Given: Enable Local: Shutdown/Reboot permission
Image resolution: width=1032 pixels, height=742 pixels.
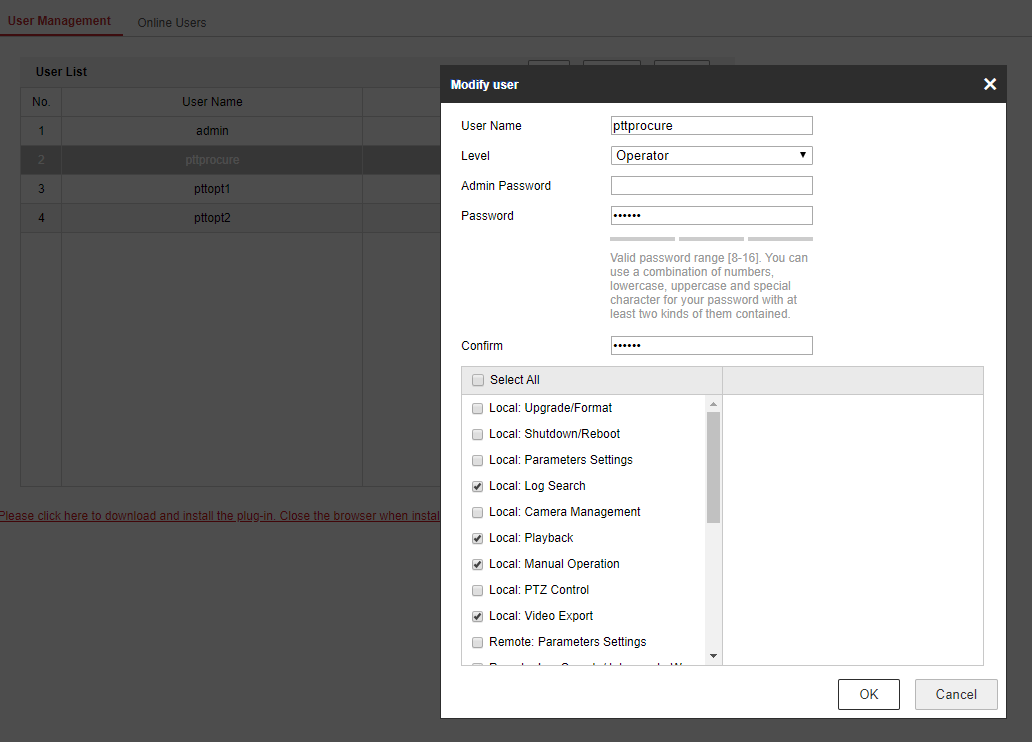Looking at the screenshot, I should 478,435.
